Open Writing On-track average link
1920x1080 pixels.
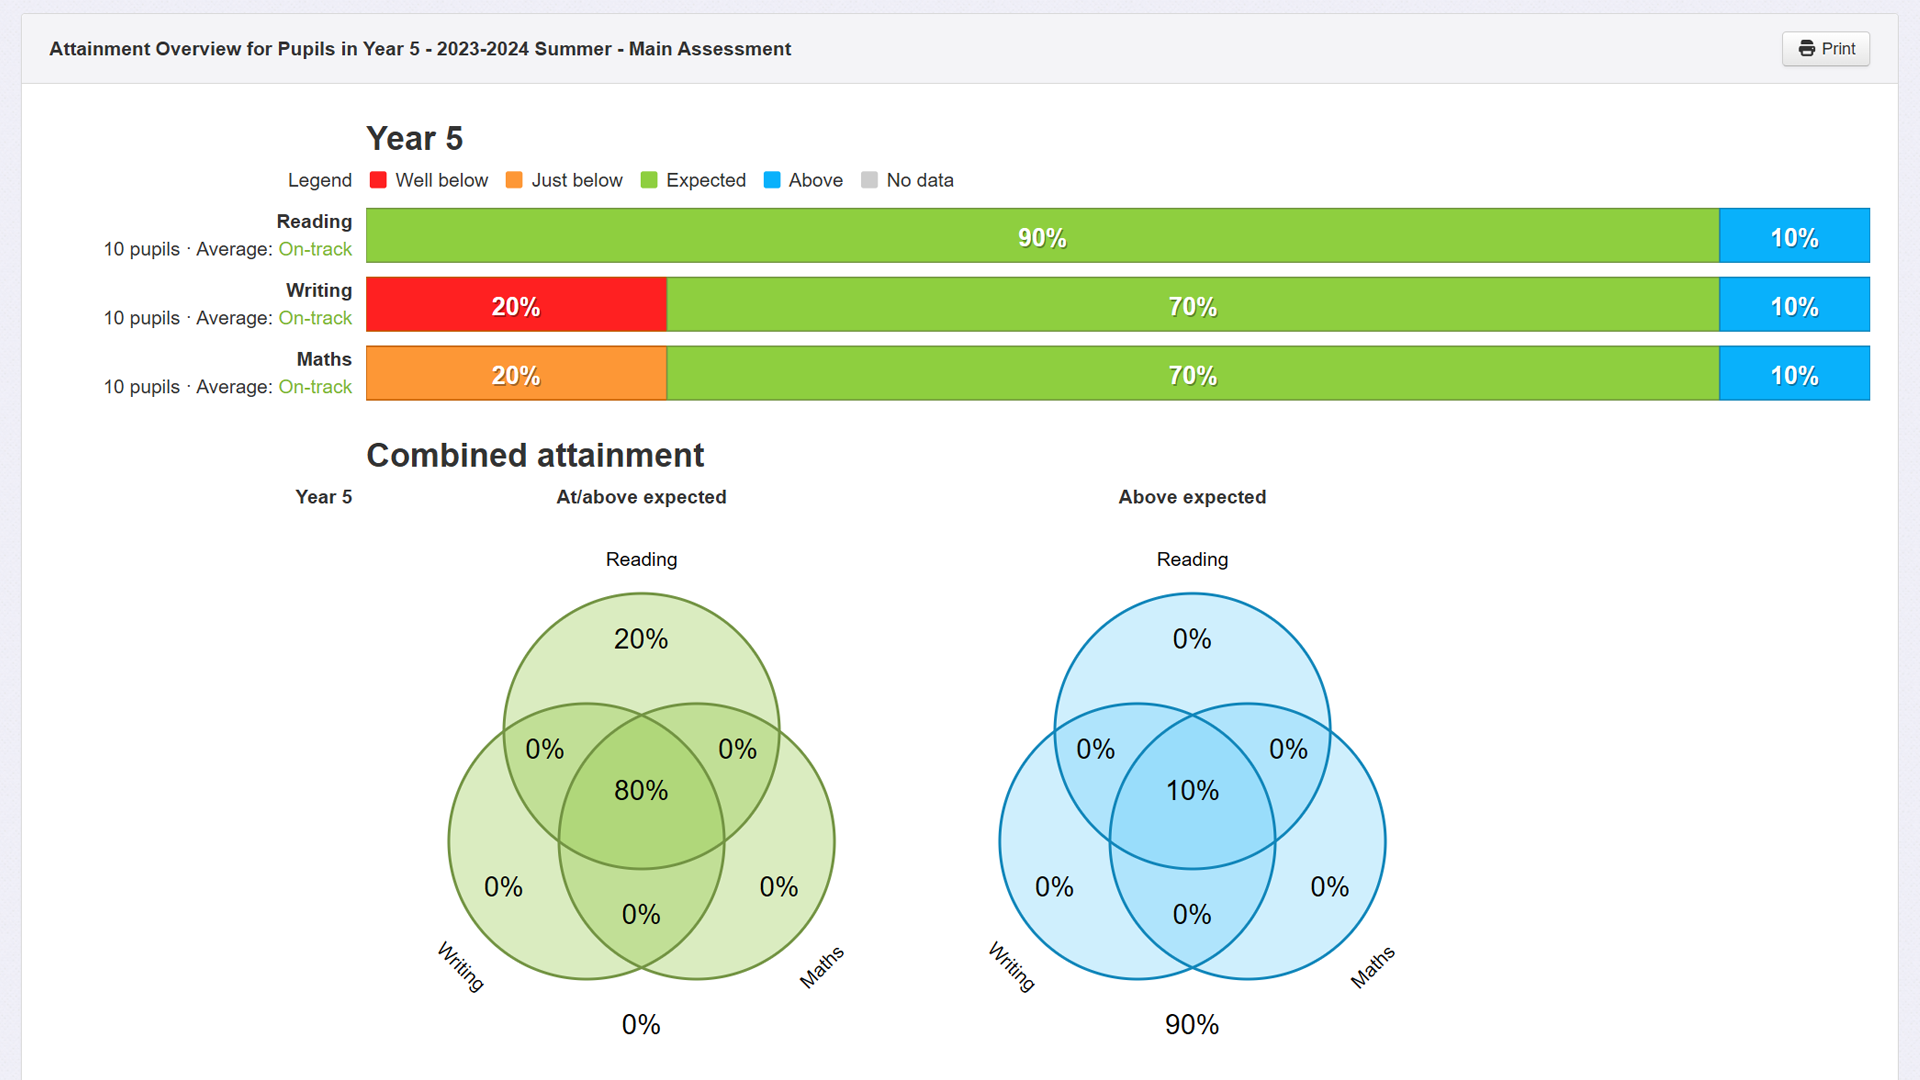coord(315,318)
